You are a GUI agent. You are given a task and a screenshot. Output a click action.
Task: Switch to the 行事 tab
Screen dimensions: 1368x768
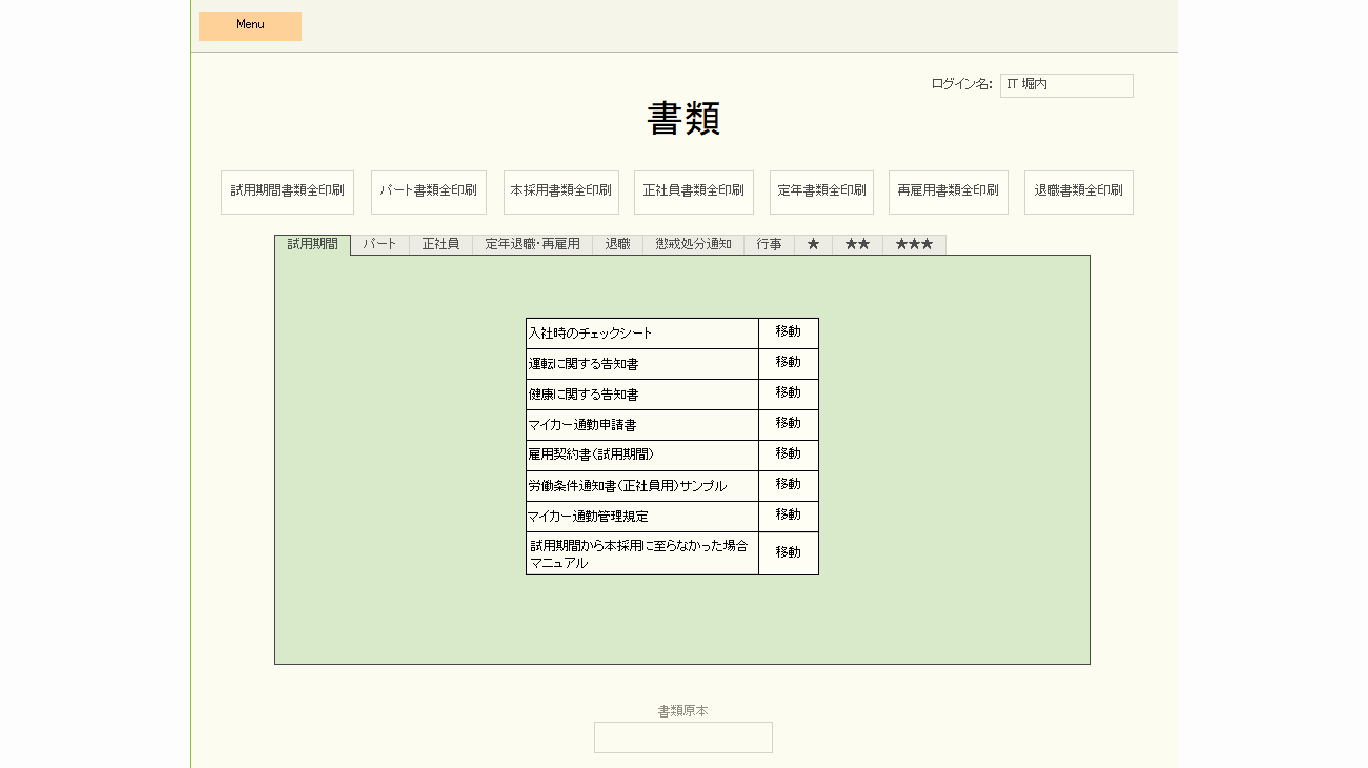click(x=770, y=245)
